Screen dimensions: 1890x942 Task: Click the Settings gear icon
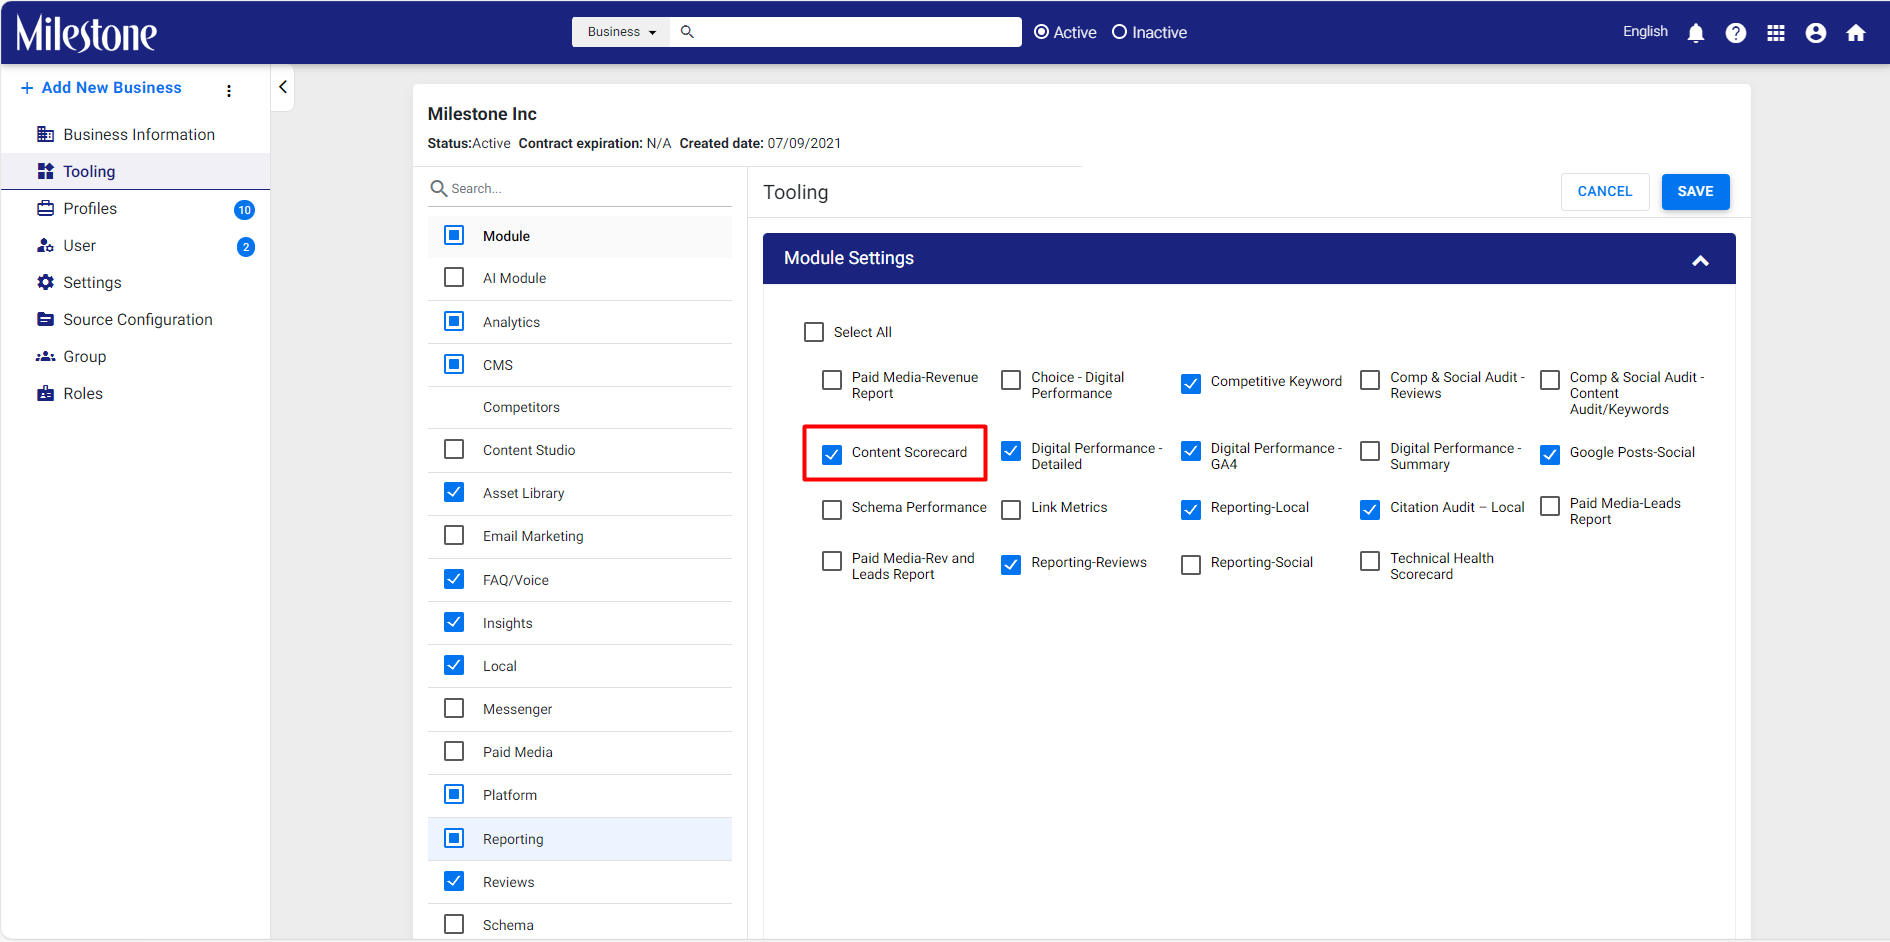(x=45, y=282)
